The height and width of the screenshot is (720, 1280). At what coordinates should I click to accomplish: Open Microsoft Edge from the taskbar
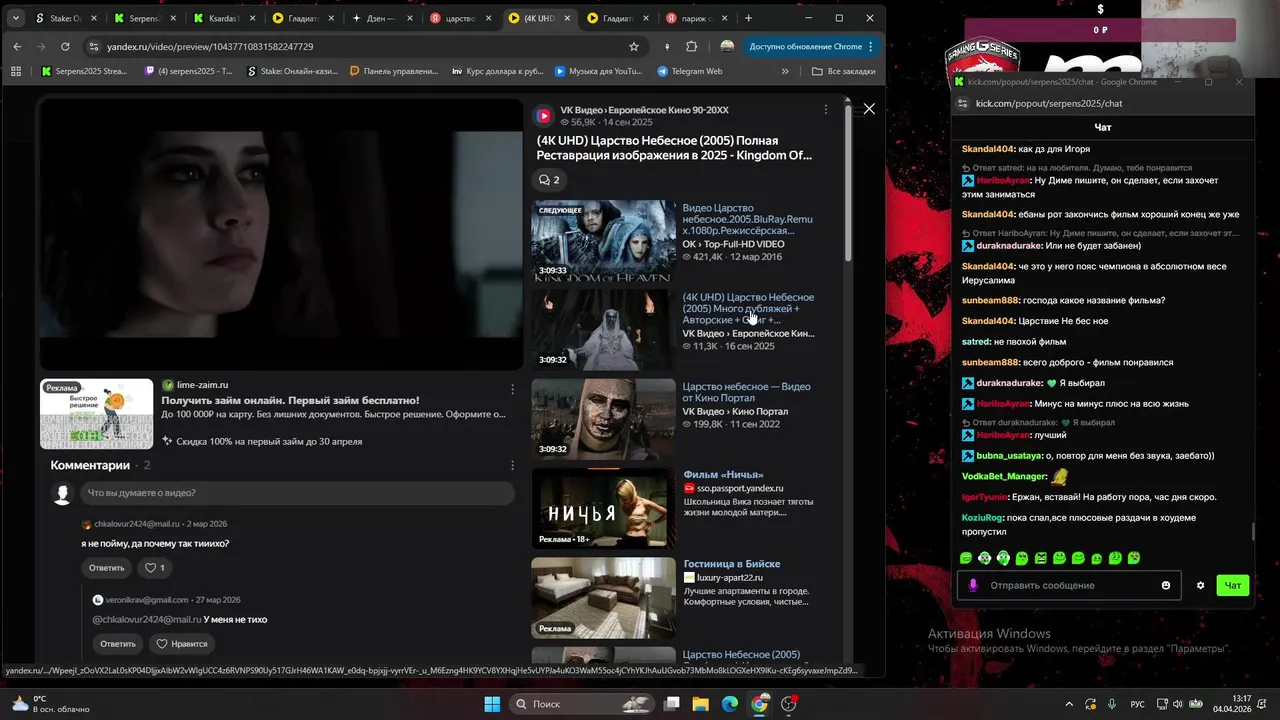[x=730, y=704]
